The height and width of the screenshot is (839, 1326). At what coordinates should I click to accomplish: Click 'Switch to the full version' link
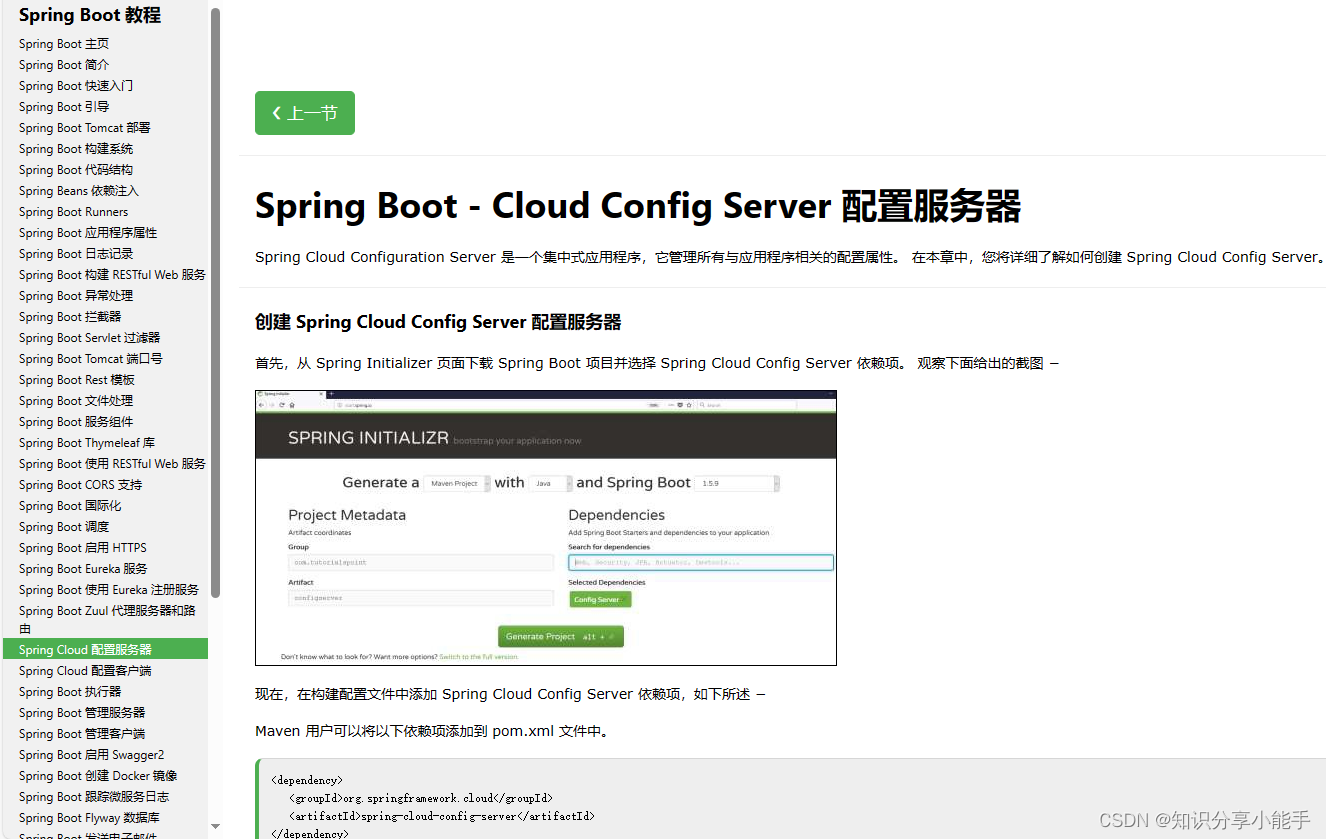478,657
